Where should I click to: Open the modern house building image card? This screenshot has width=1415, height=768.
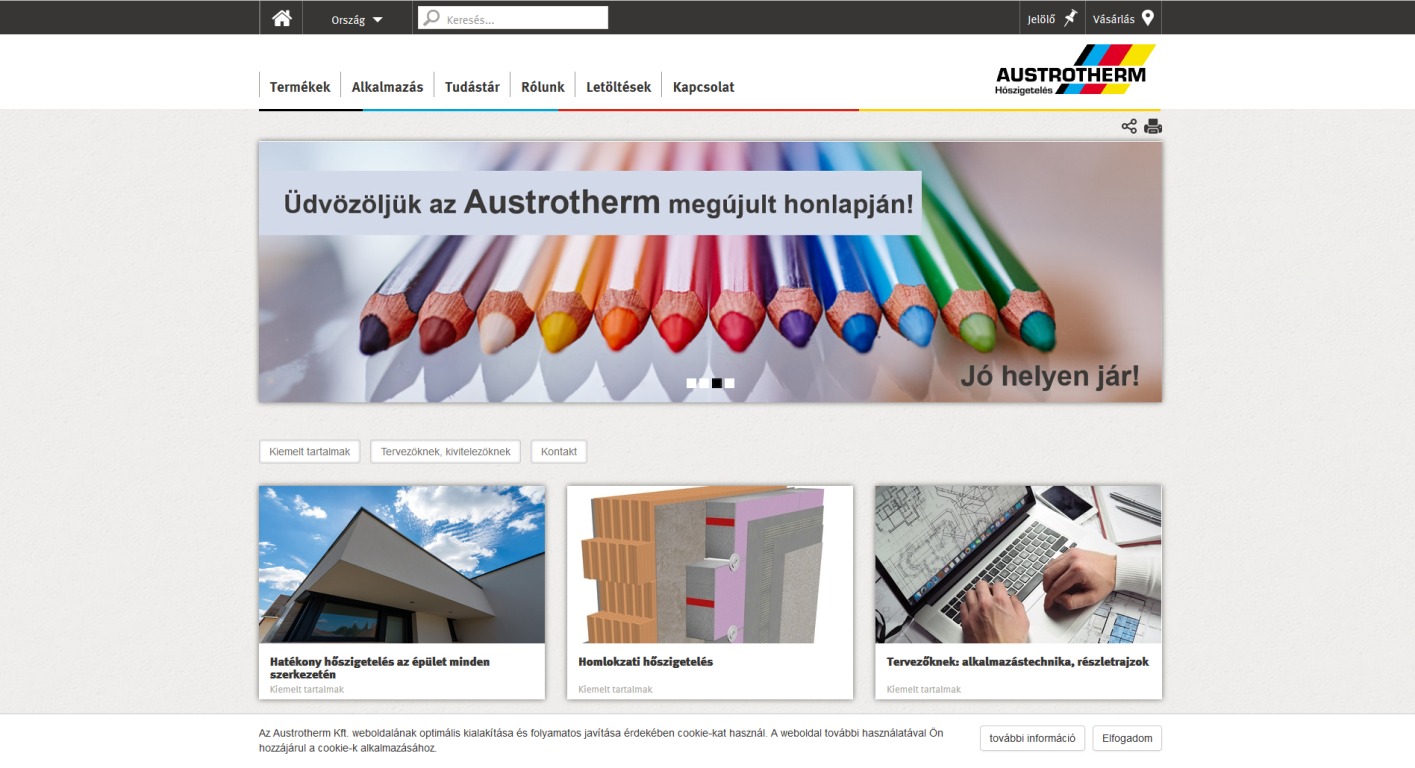pos(402,564)
